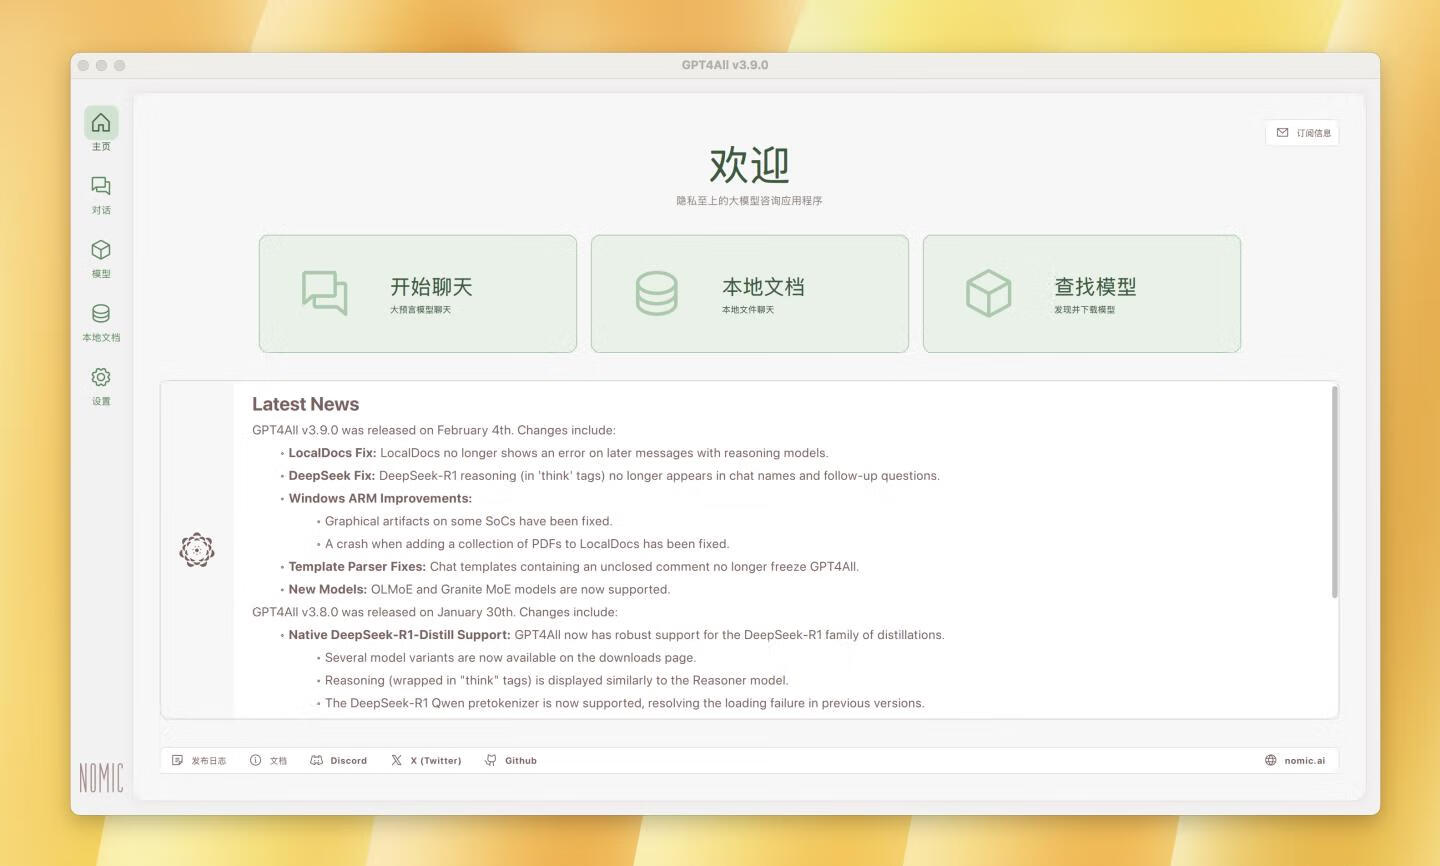1440x866 pixels.
Task: Click the Latest News heading
Action: click(x=305, y=404)
